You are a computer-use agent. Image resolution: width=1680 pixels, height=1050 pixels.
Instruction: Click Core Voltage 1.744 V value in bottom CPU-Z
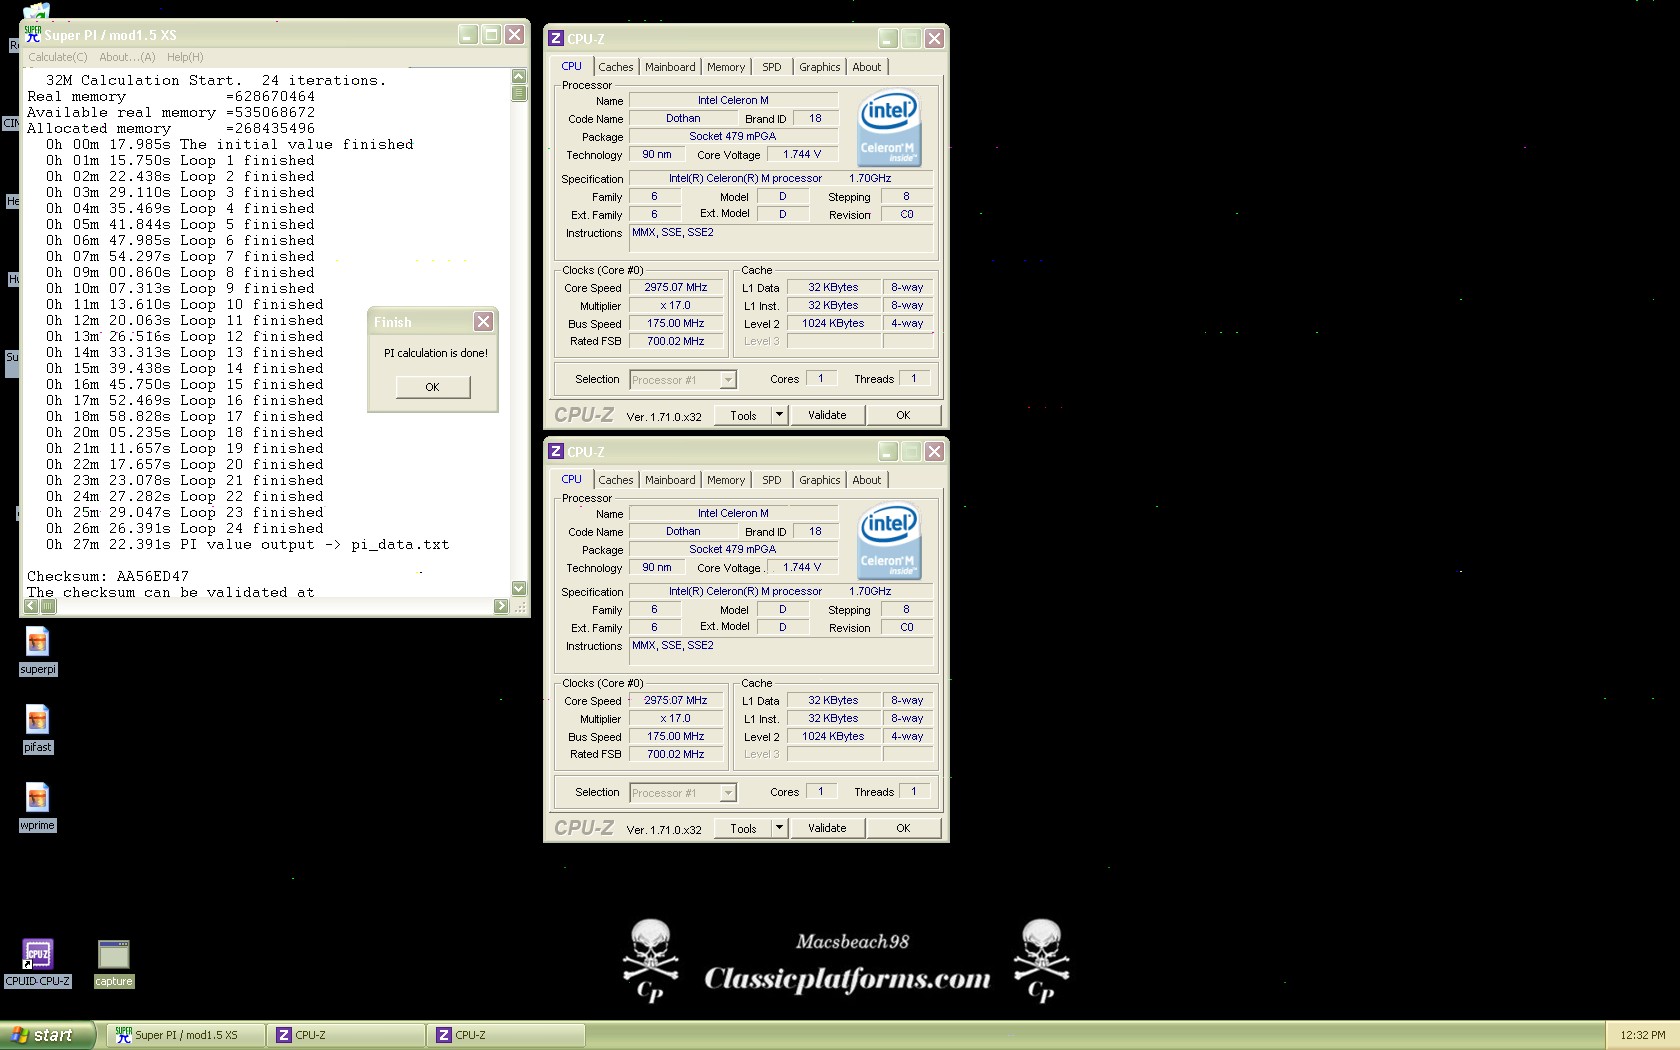[802, 567]
